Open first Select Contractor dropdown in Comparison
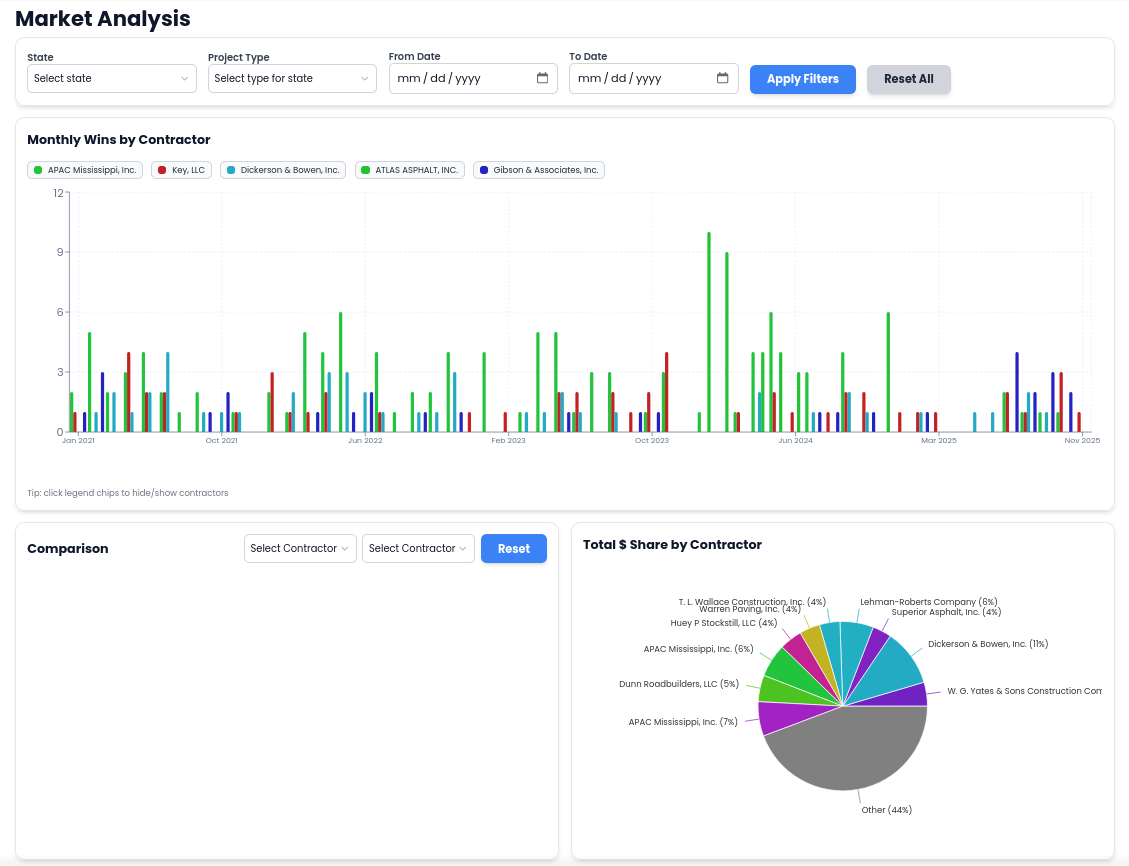 tap(300, 549)
